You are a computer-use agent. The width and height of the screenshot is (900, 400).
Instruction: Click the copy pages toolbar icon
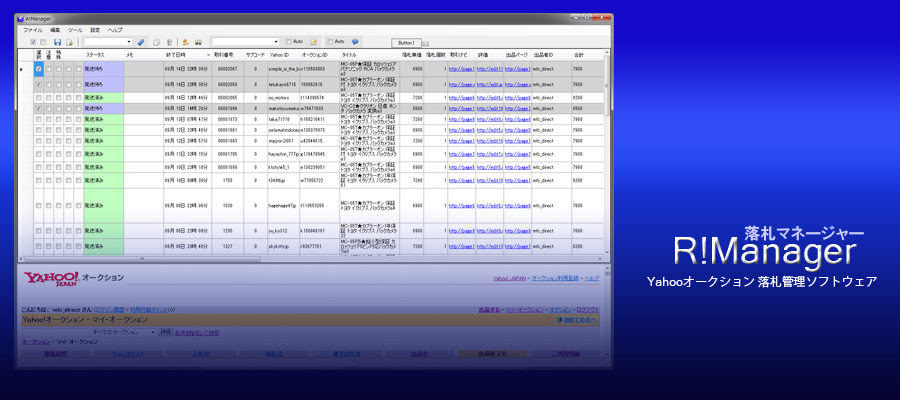click(157, 42)
